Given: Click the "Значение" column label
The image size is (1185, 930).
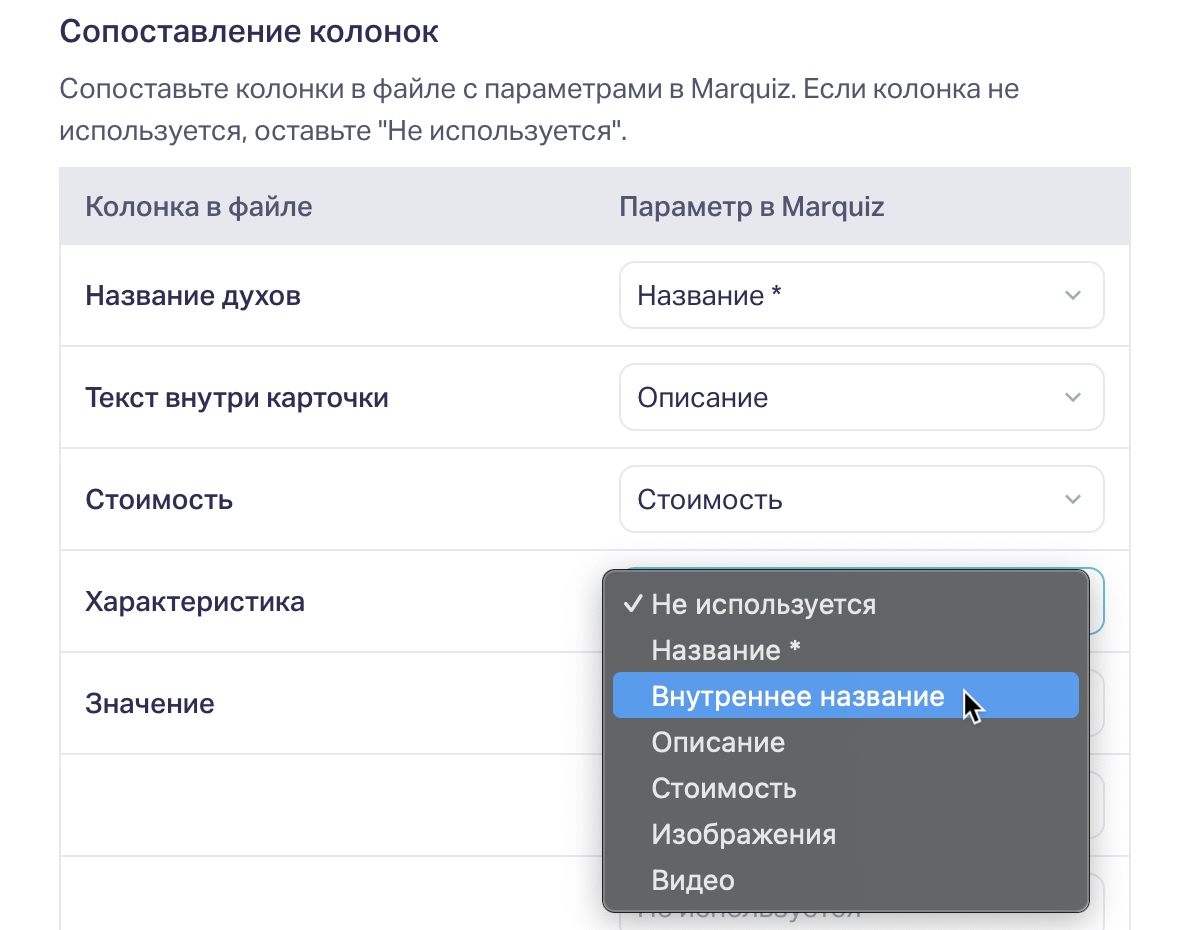Looking at the screenshot, I should 150,704.
